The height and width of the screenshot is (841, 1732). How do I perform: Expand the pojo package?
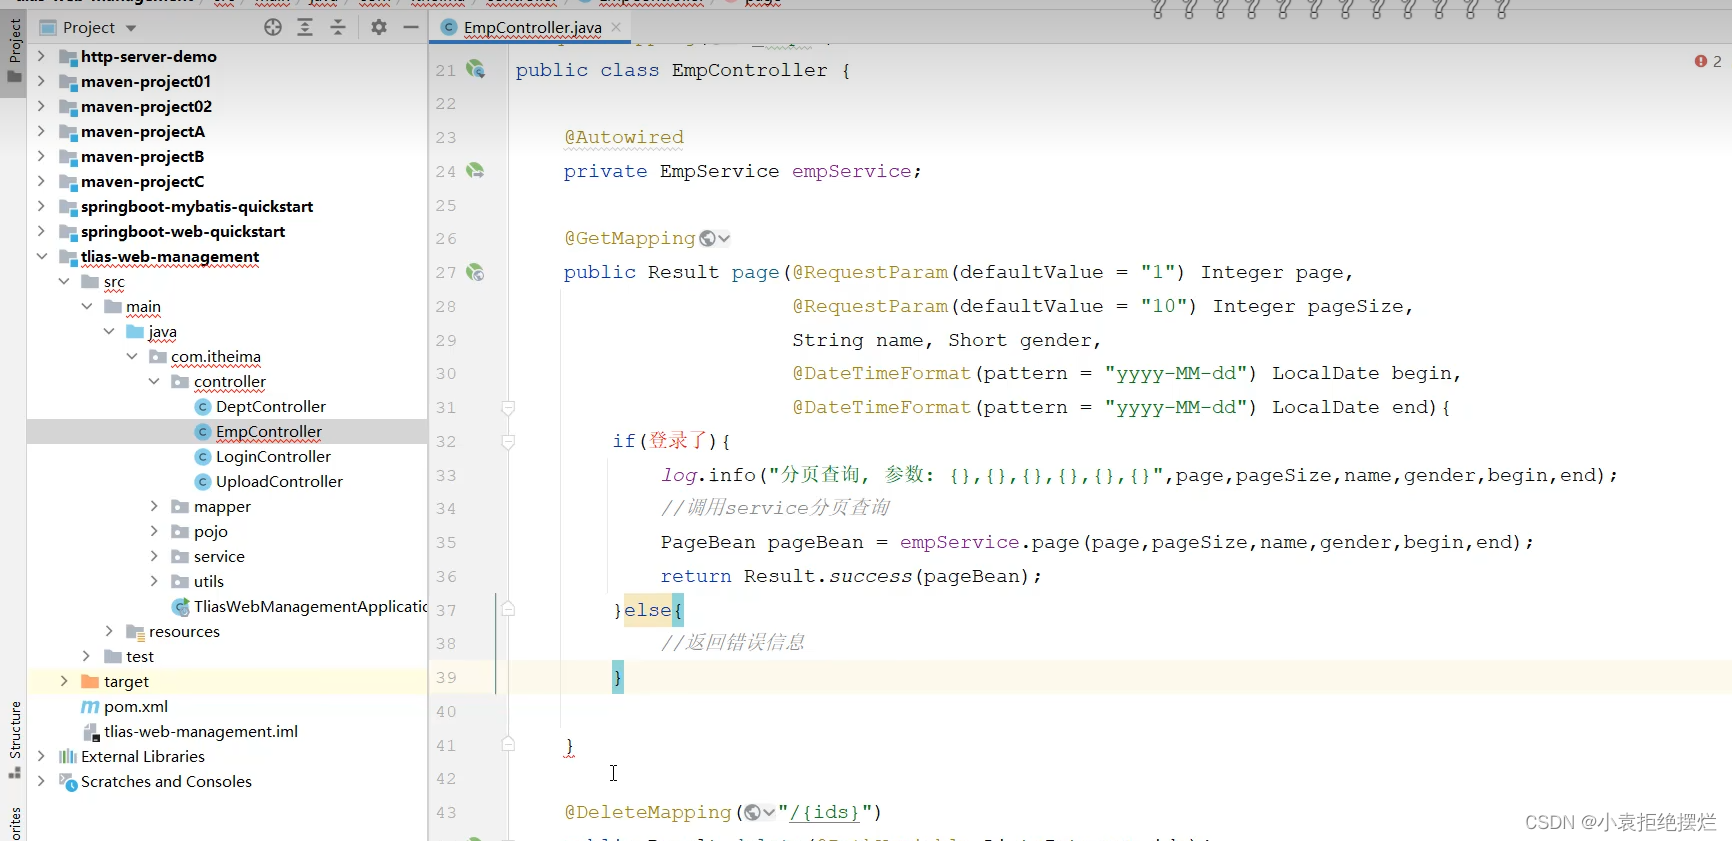coord(154,531)
